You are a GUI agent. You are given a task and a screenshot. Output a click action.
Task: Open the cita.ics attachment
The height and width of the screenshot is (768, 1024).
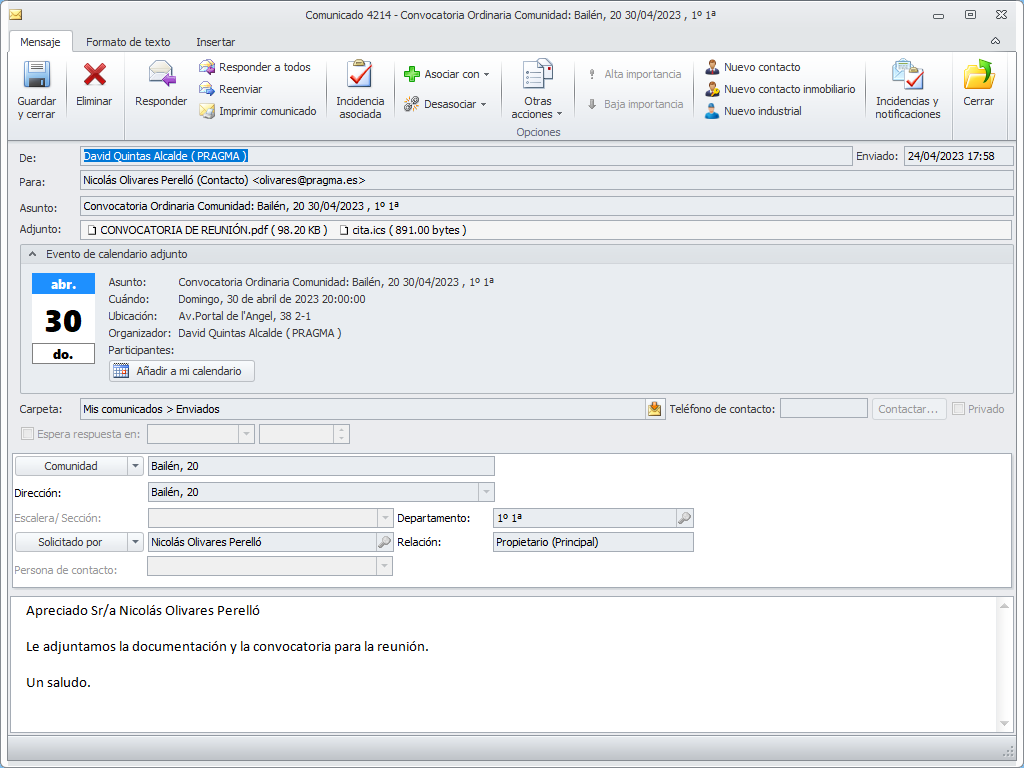403,230
